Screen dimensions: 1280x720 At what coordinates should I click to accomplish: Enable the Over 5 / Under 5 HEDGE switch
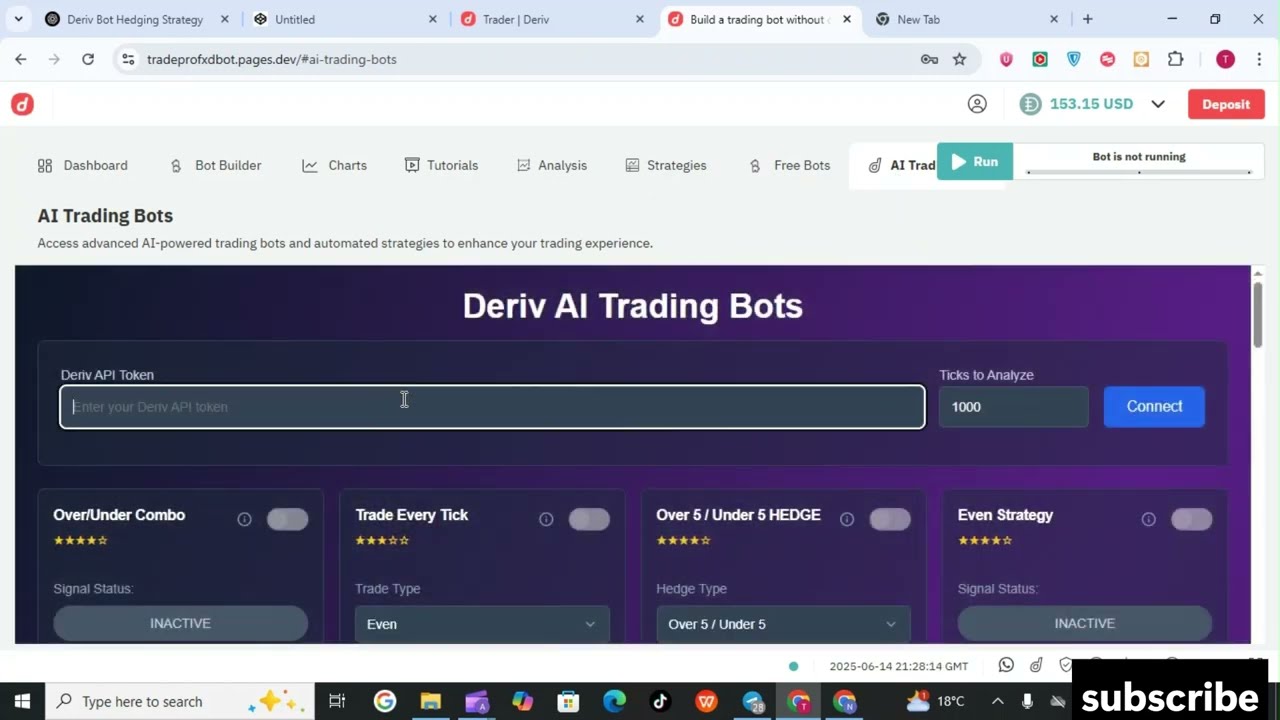tap(890, 519)
